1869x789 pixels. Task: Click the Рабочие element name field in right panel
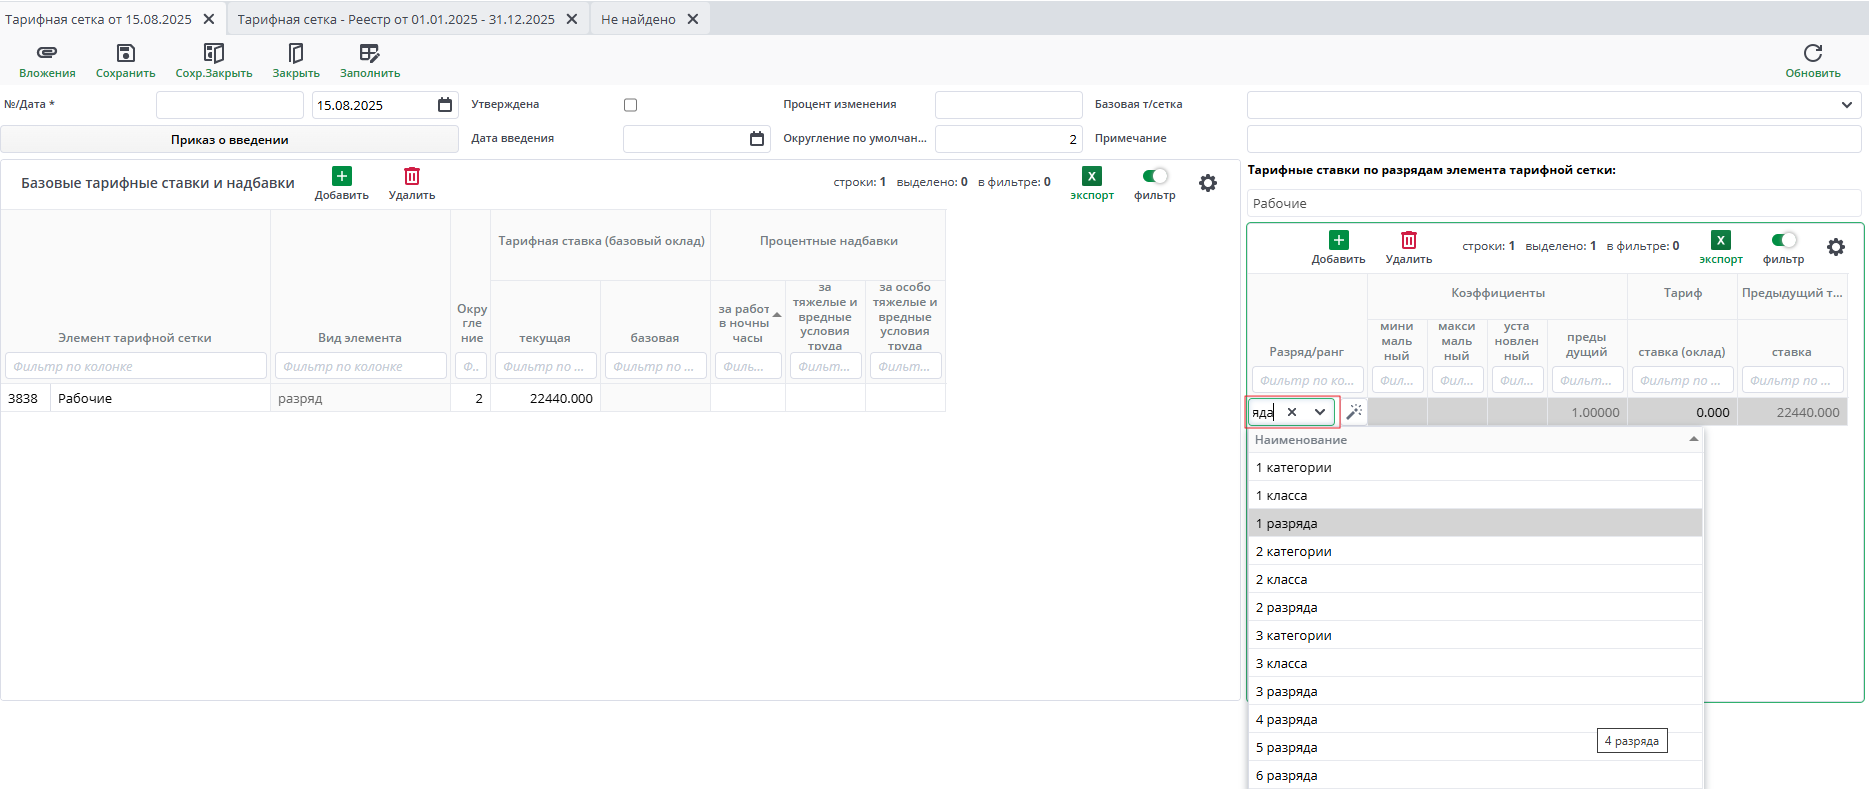pyautogui.click(x=1553, y=203)
